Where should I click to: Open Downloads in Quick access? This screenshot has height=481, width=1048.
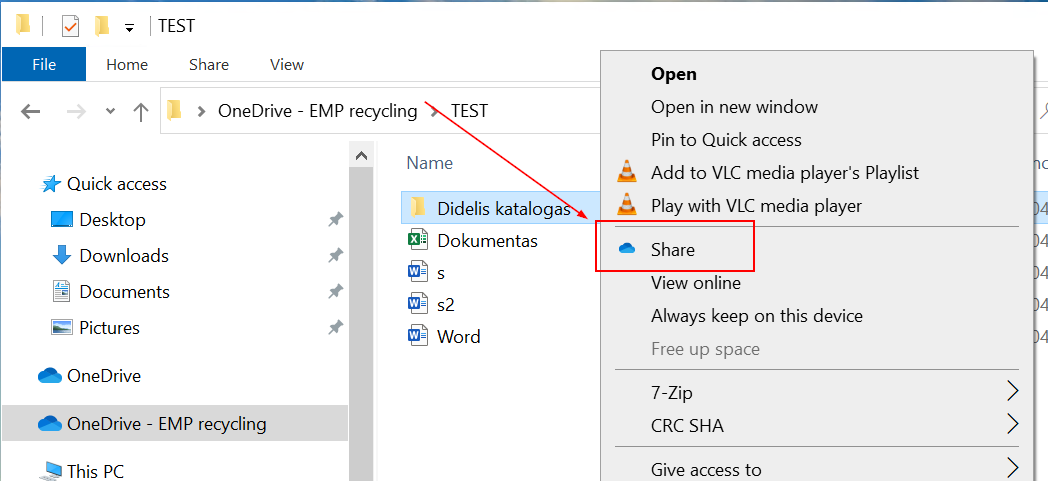(124, 256)
